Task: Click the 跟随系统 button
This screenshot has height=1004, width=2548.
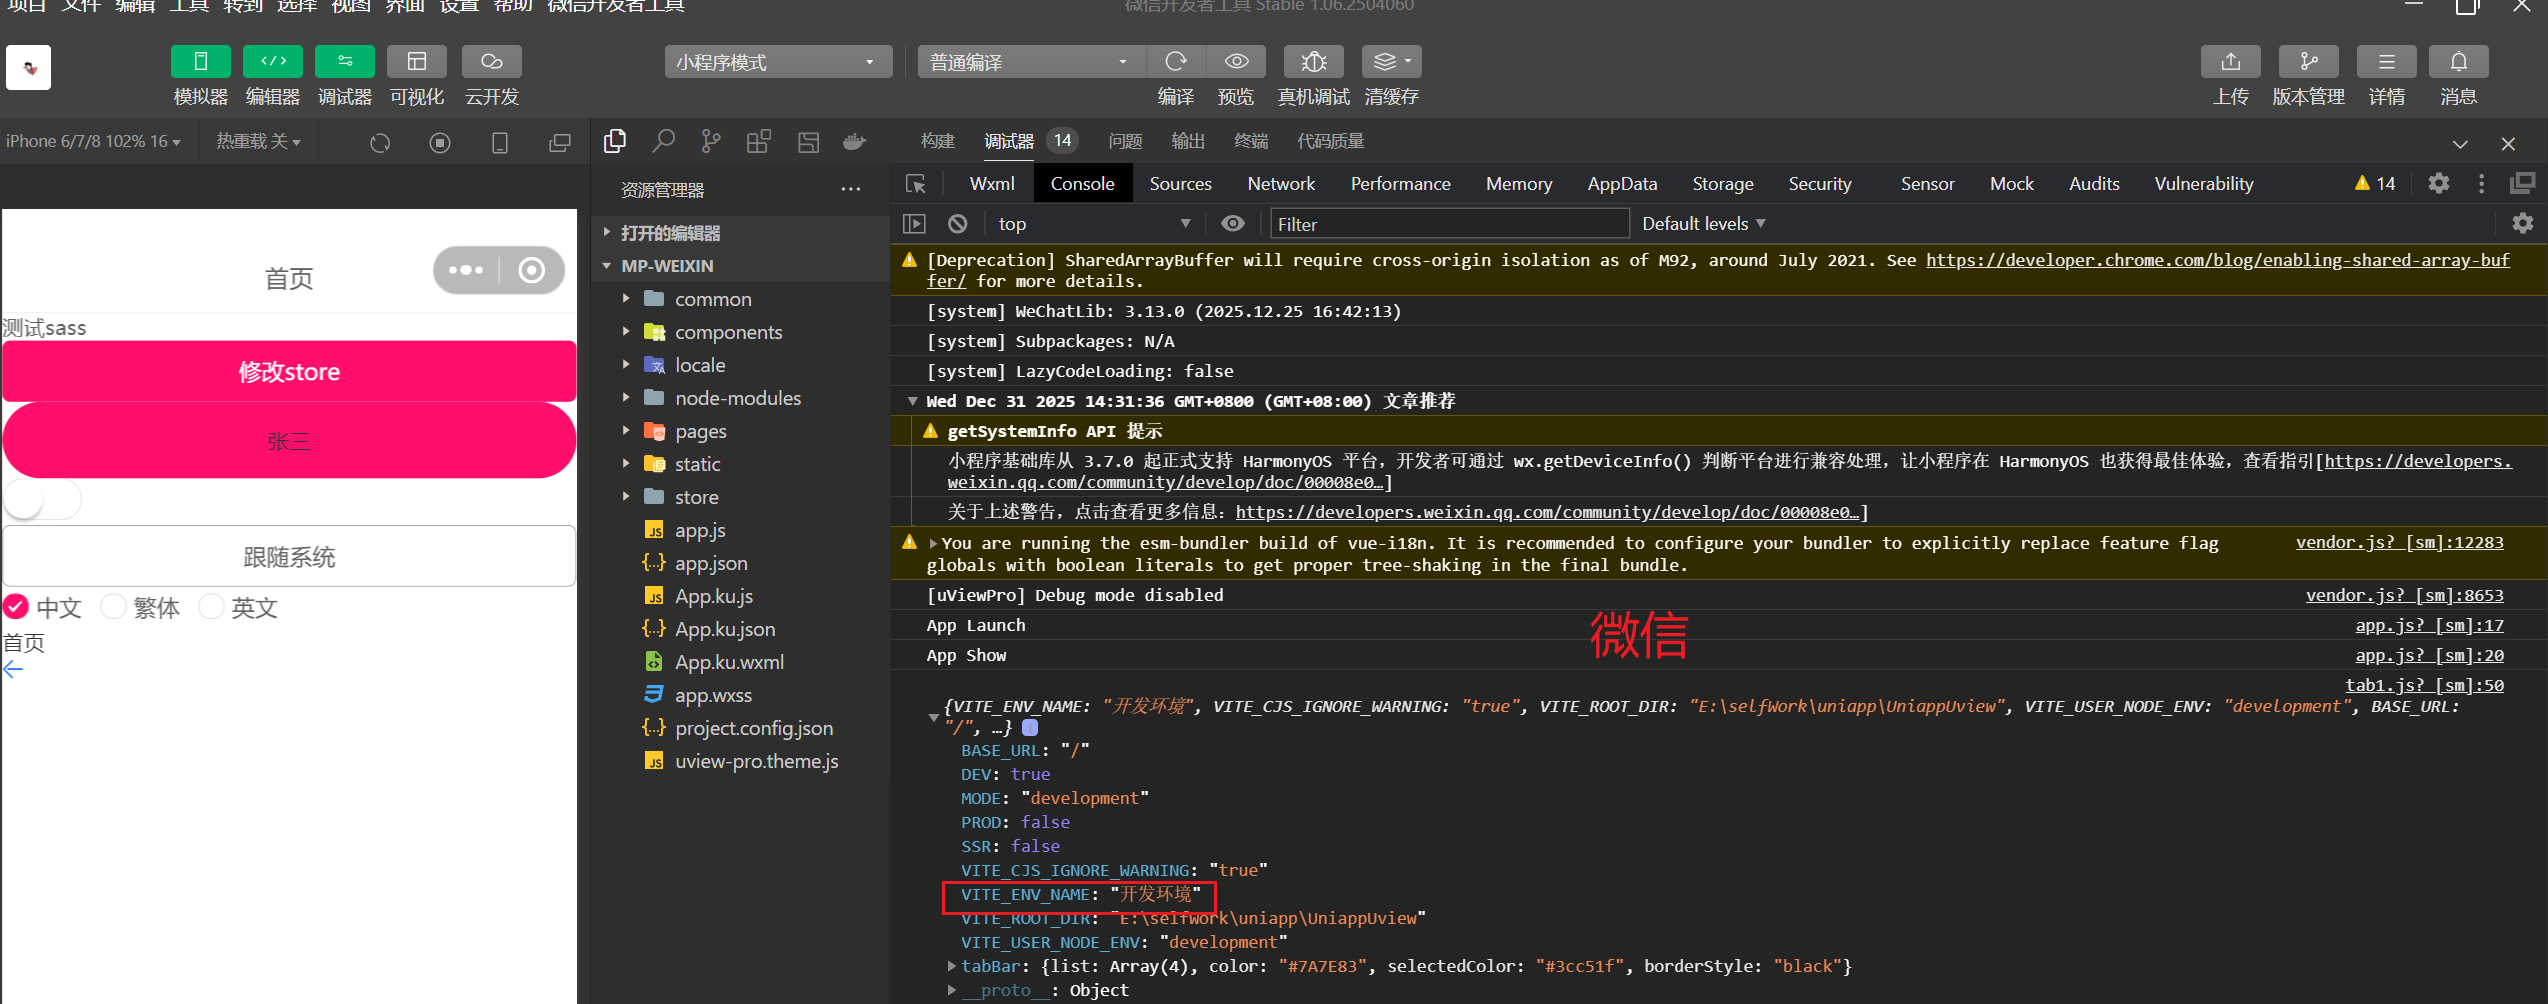Action: 289,556
